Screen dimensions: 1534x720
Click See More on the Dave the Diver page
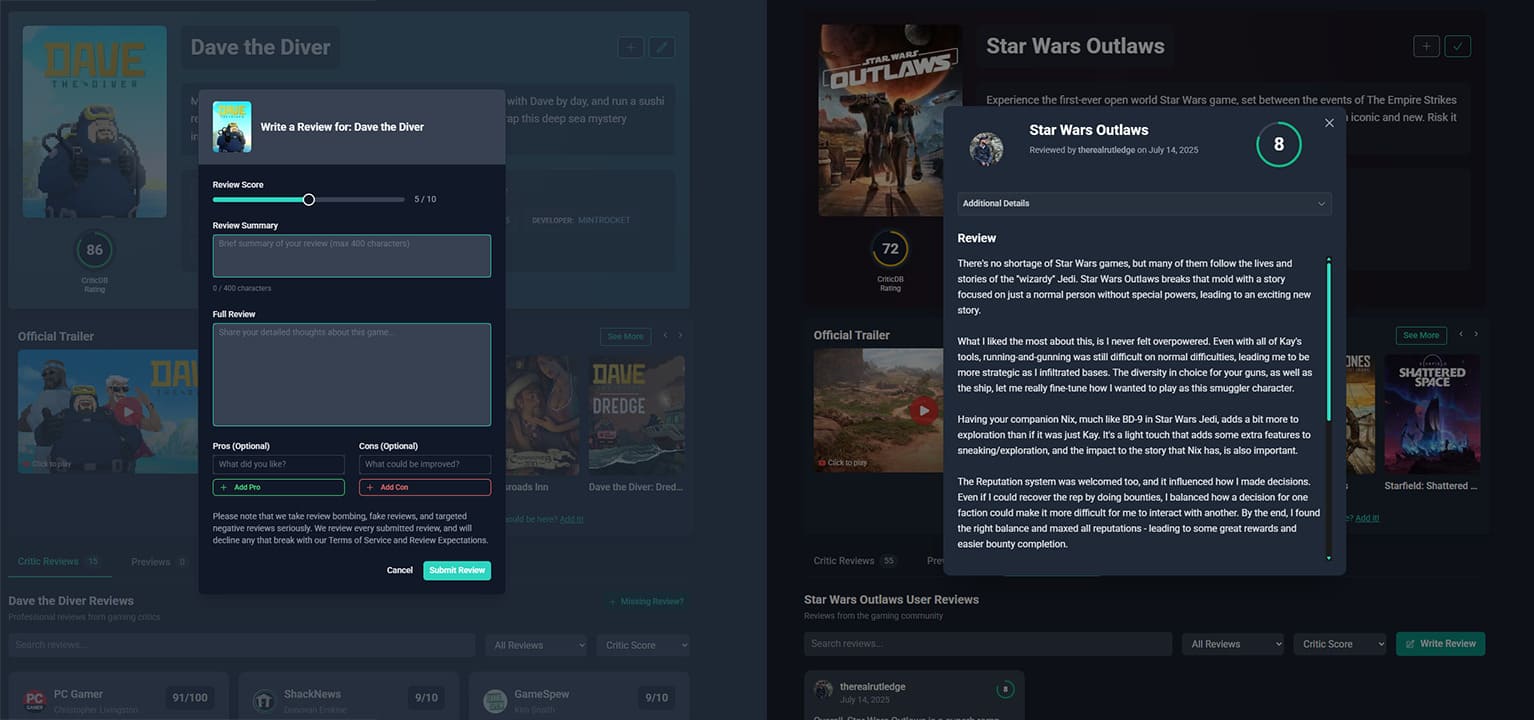626,337
